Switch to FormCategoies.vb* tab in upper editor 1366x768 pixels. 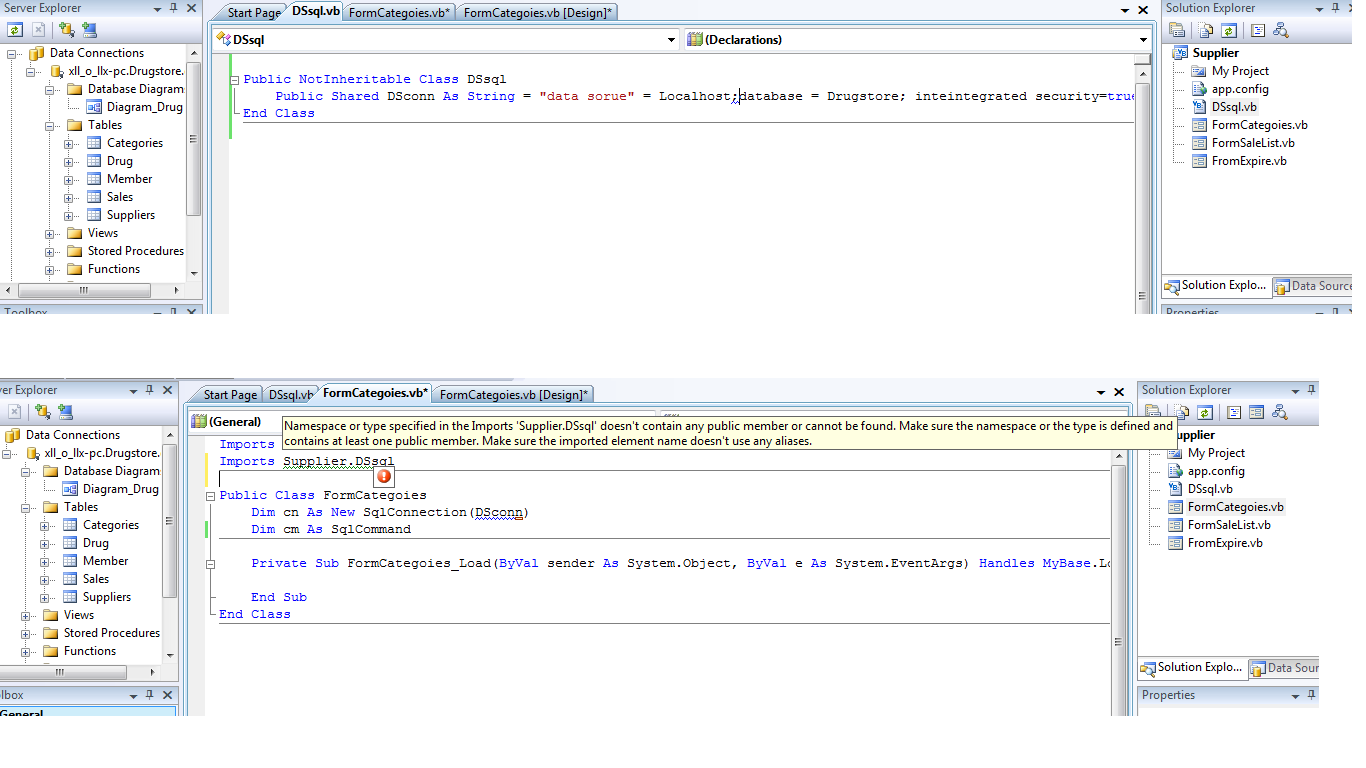click(400, 13)
